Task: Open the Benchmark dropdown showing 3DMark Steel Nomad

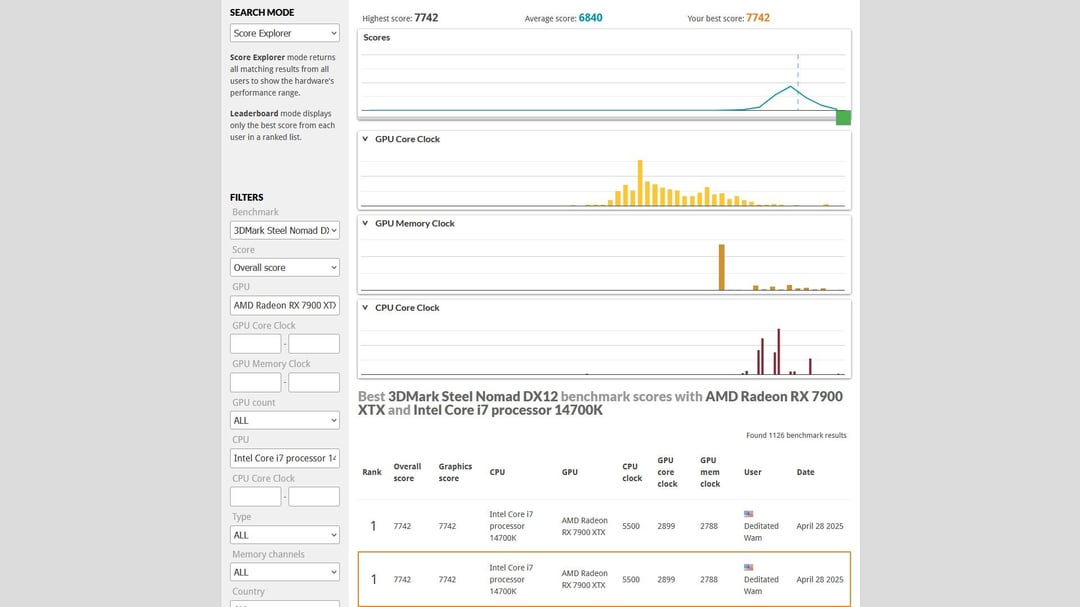Action: point(284,230)
